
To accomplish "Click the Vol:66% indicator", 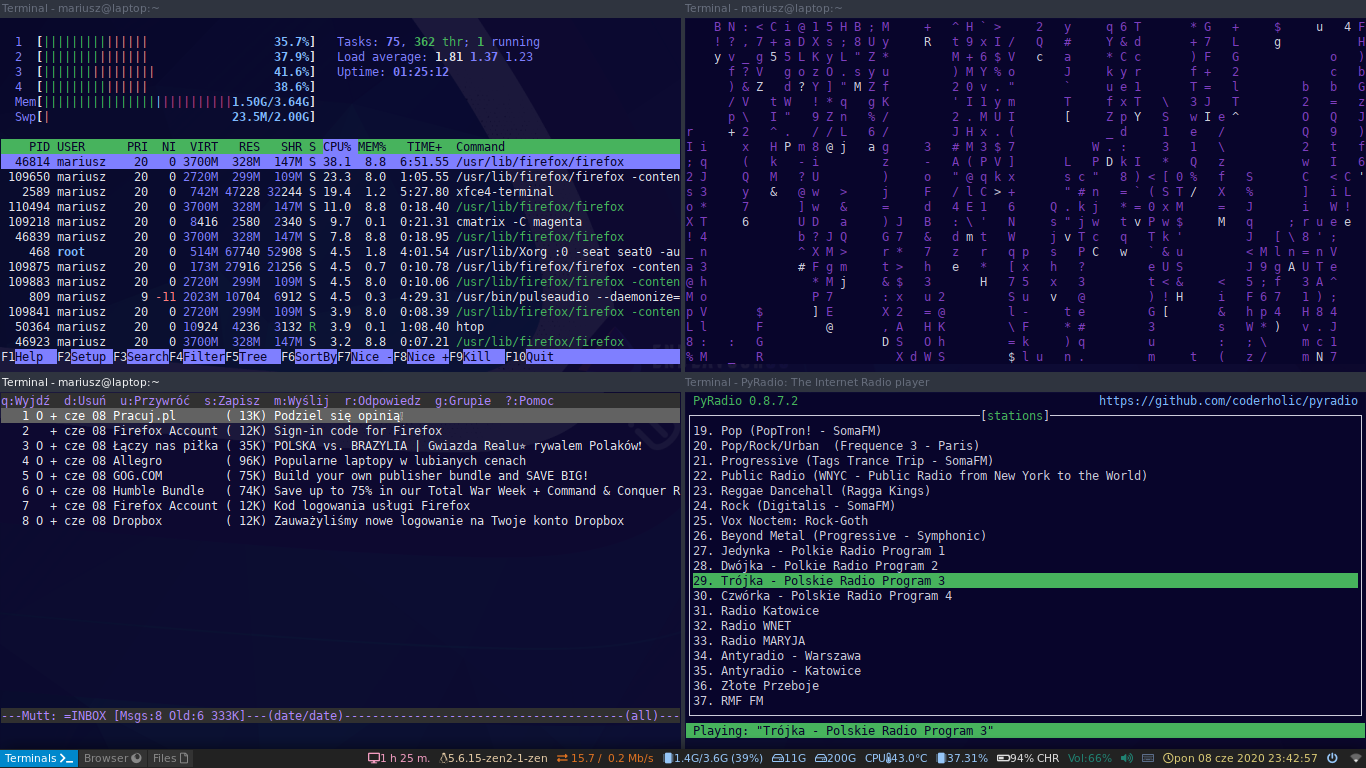I will pos(1090,758).
